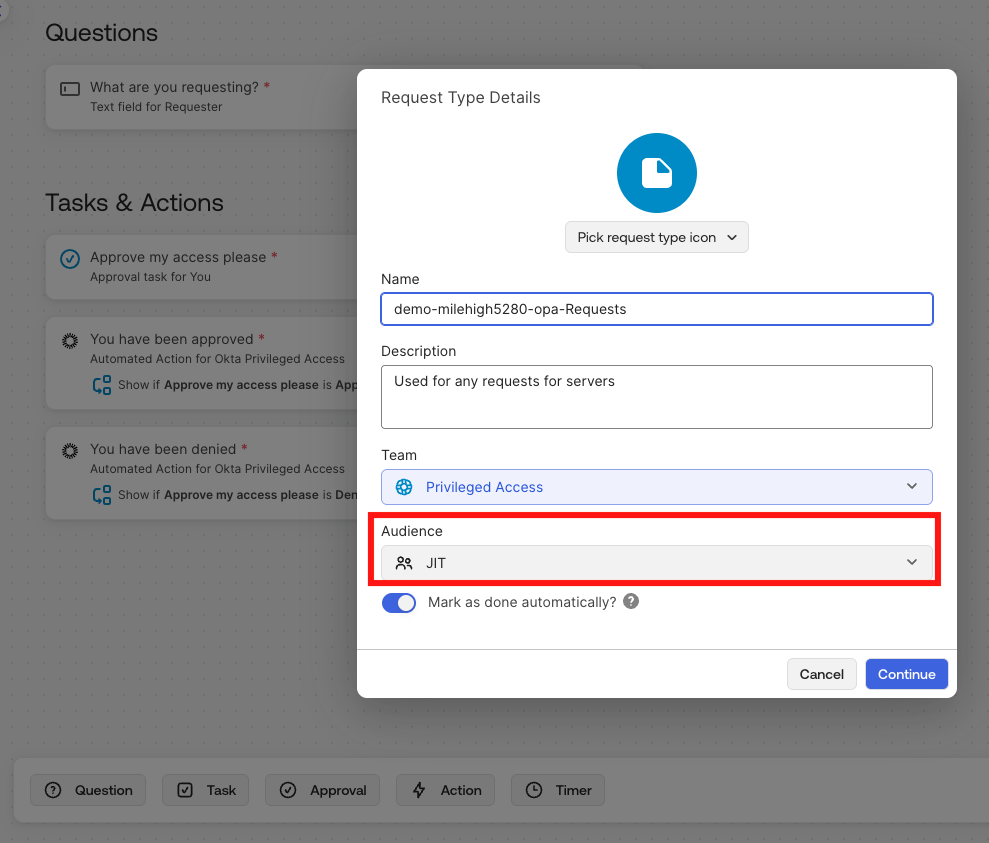This screenshot has width=989, height=843.
Task: Click the Name input field
Action: 656,309
